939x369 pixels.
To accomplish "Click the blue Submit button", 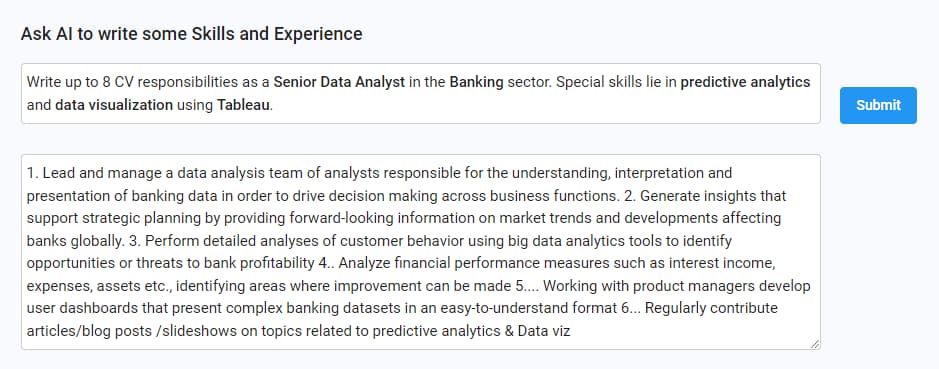I will [x=878, y=105].
